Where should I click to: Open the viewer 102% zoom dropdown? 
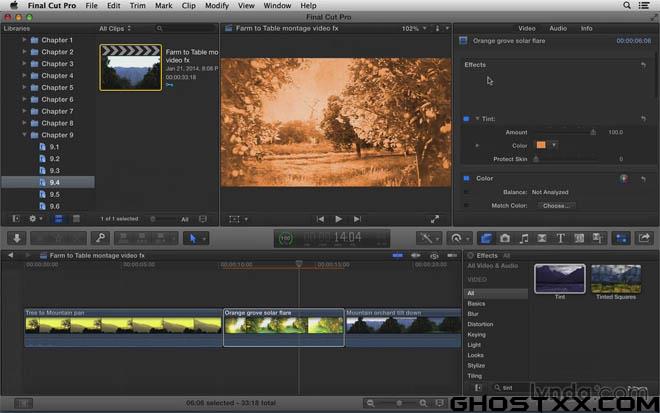pyautogui.click(x=414, y=28)
